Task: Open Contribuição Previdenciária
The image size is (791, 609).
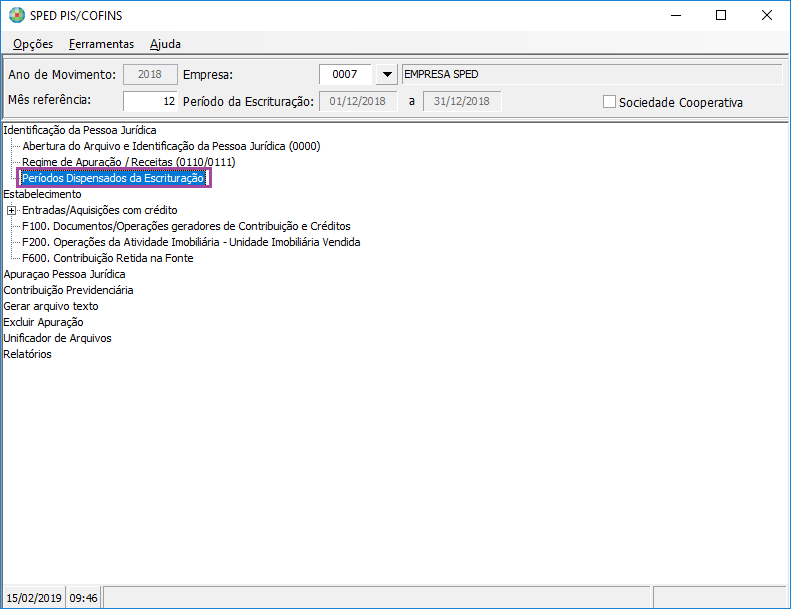Action: click(x=68, y=290)
